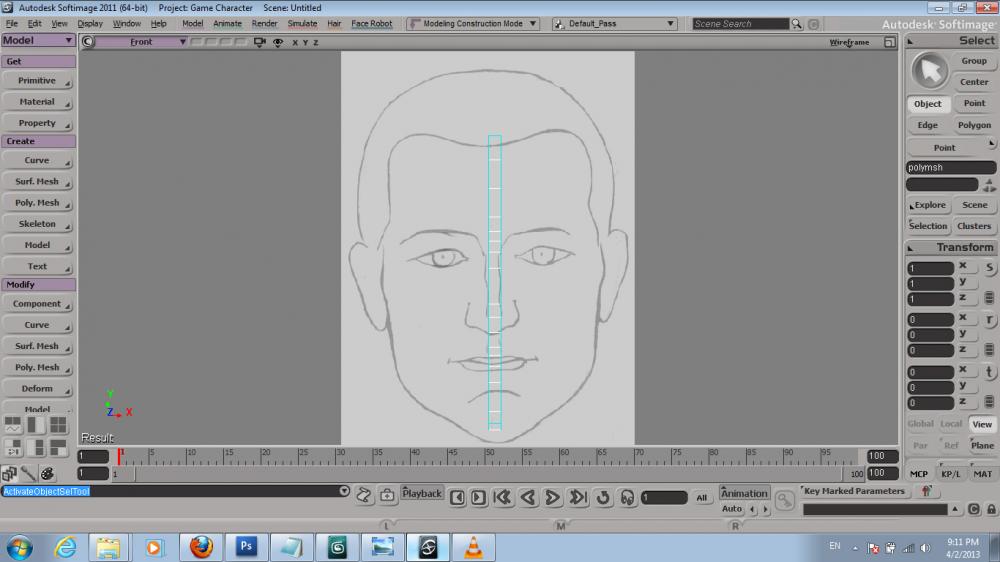1000x562 pixels.
Task: Click the Primitive button
Action: (x=37, y=81)
